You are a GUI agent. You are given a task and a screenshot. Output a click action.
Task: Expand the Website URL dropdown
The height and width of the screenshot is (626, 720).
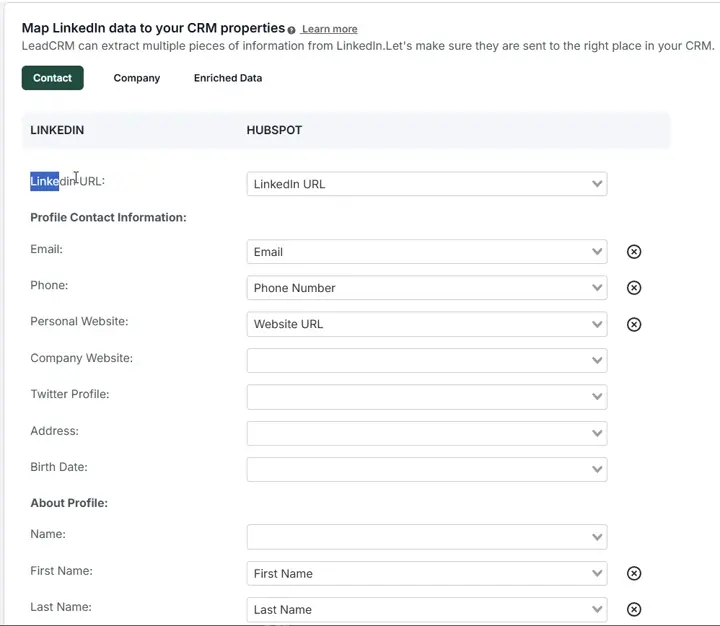(x=427, y=324)
